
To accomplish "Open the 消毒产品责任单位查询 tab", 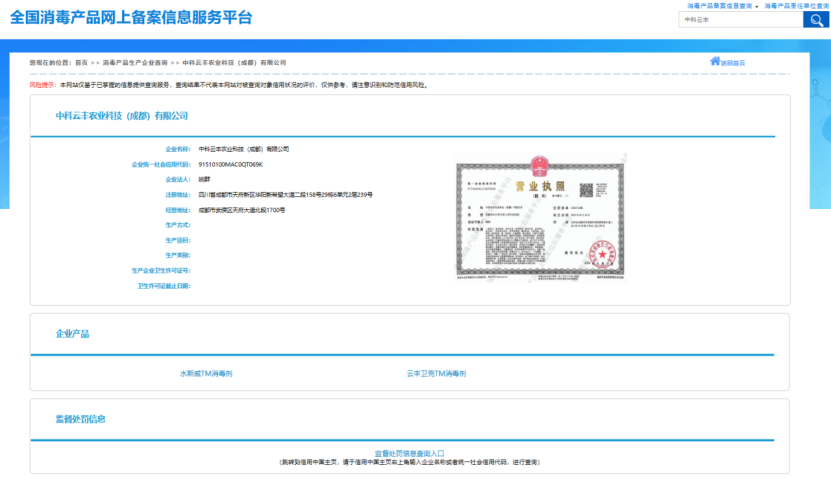I will click(797, 6).
